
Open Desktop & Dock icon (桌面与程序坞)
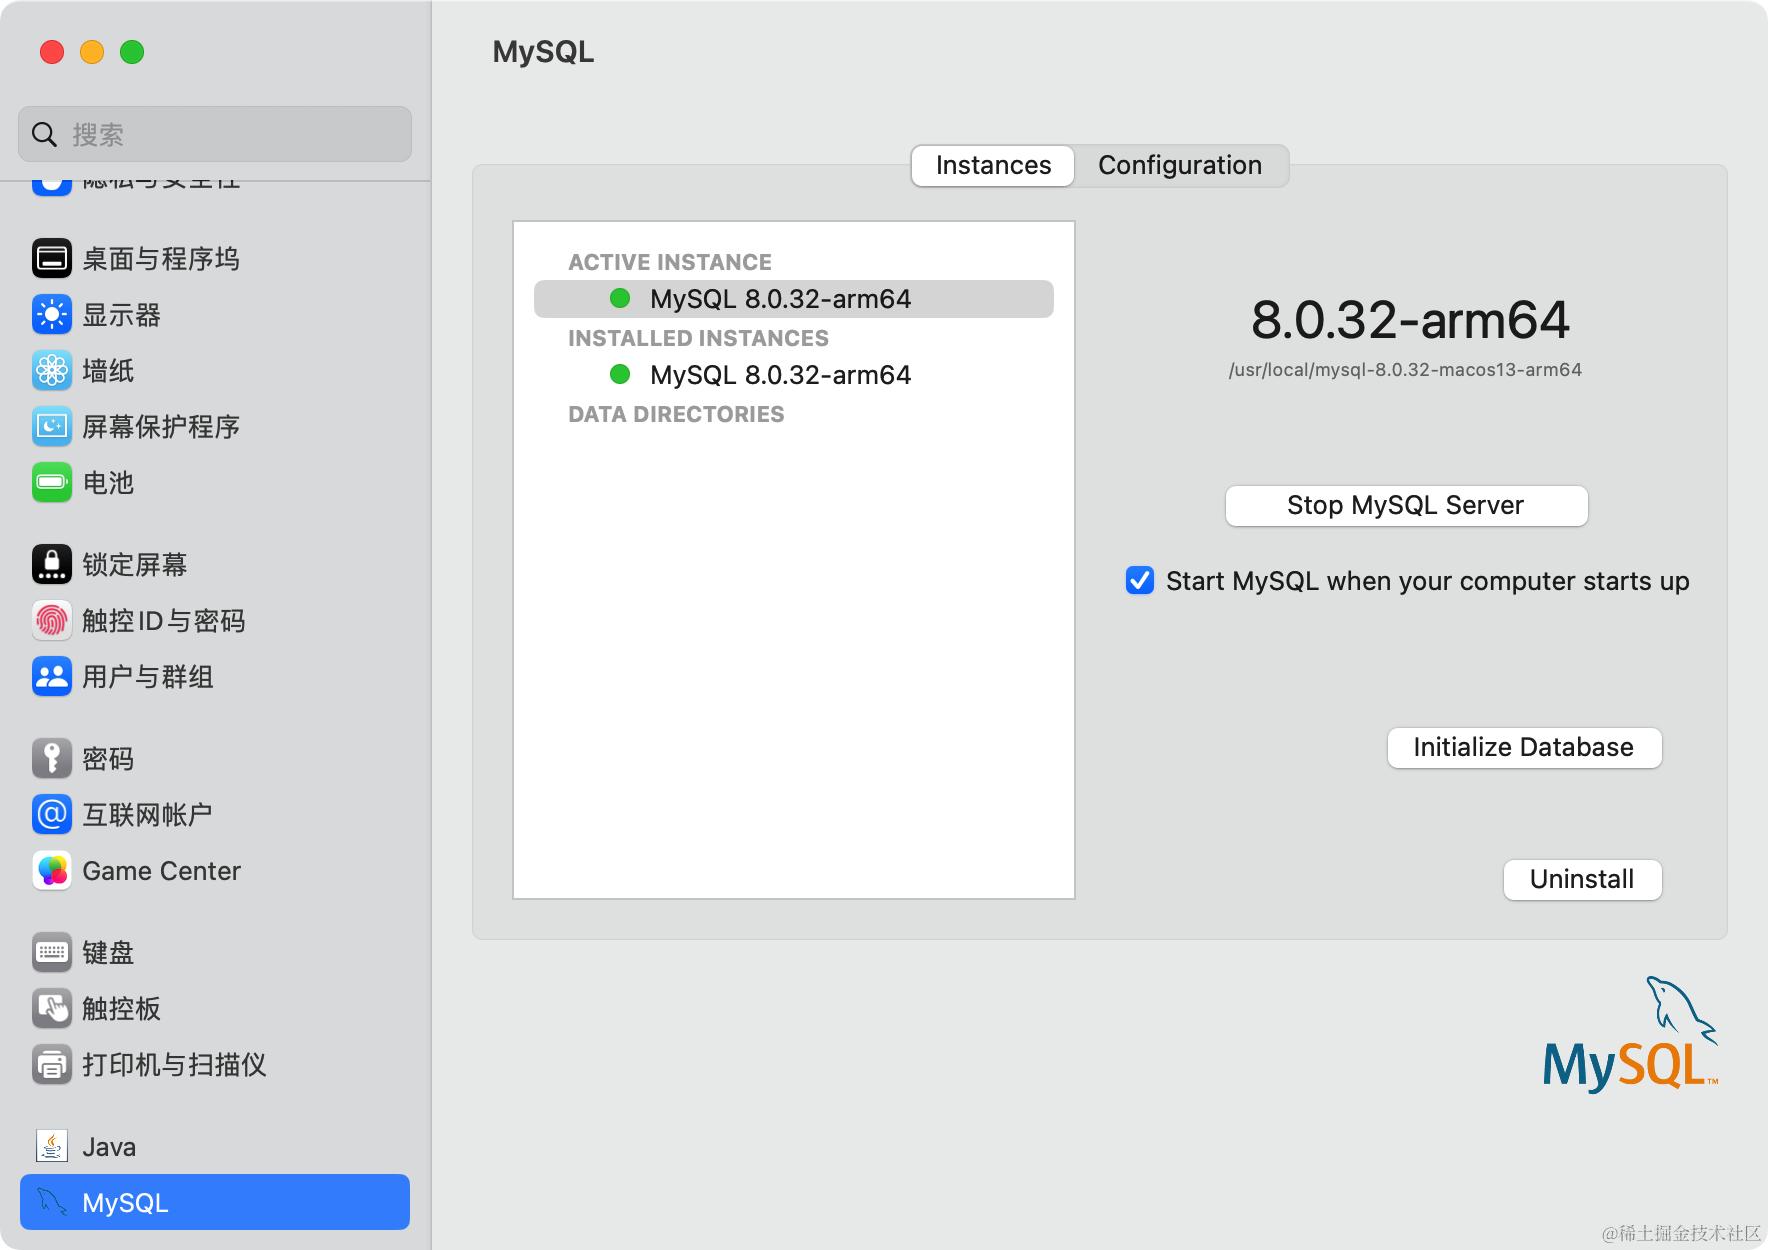tap(52, 259)
